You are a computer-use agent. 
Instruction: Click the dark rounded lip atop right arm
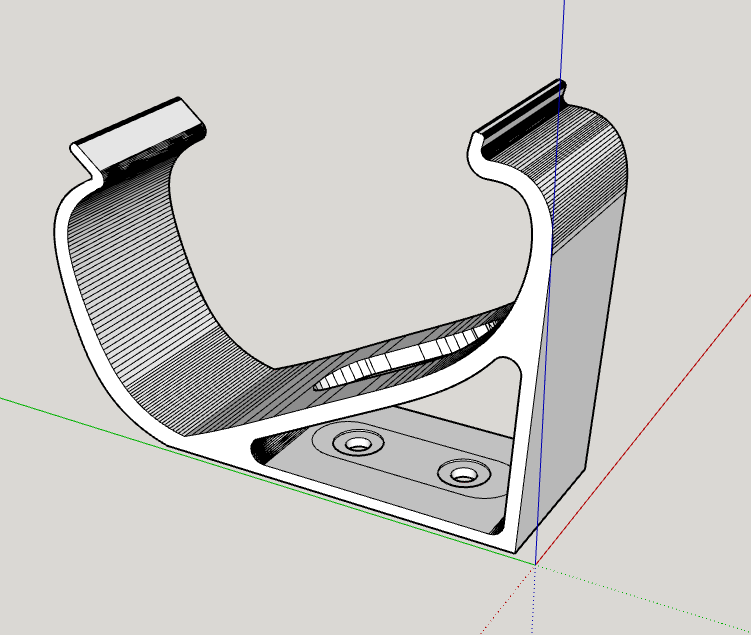[522, 116]
